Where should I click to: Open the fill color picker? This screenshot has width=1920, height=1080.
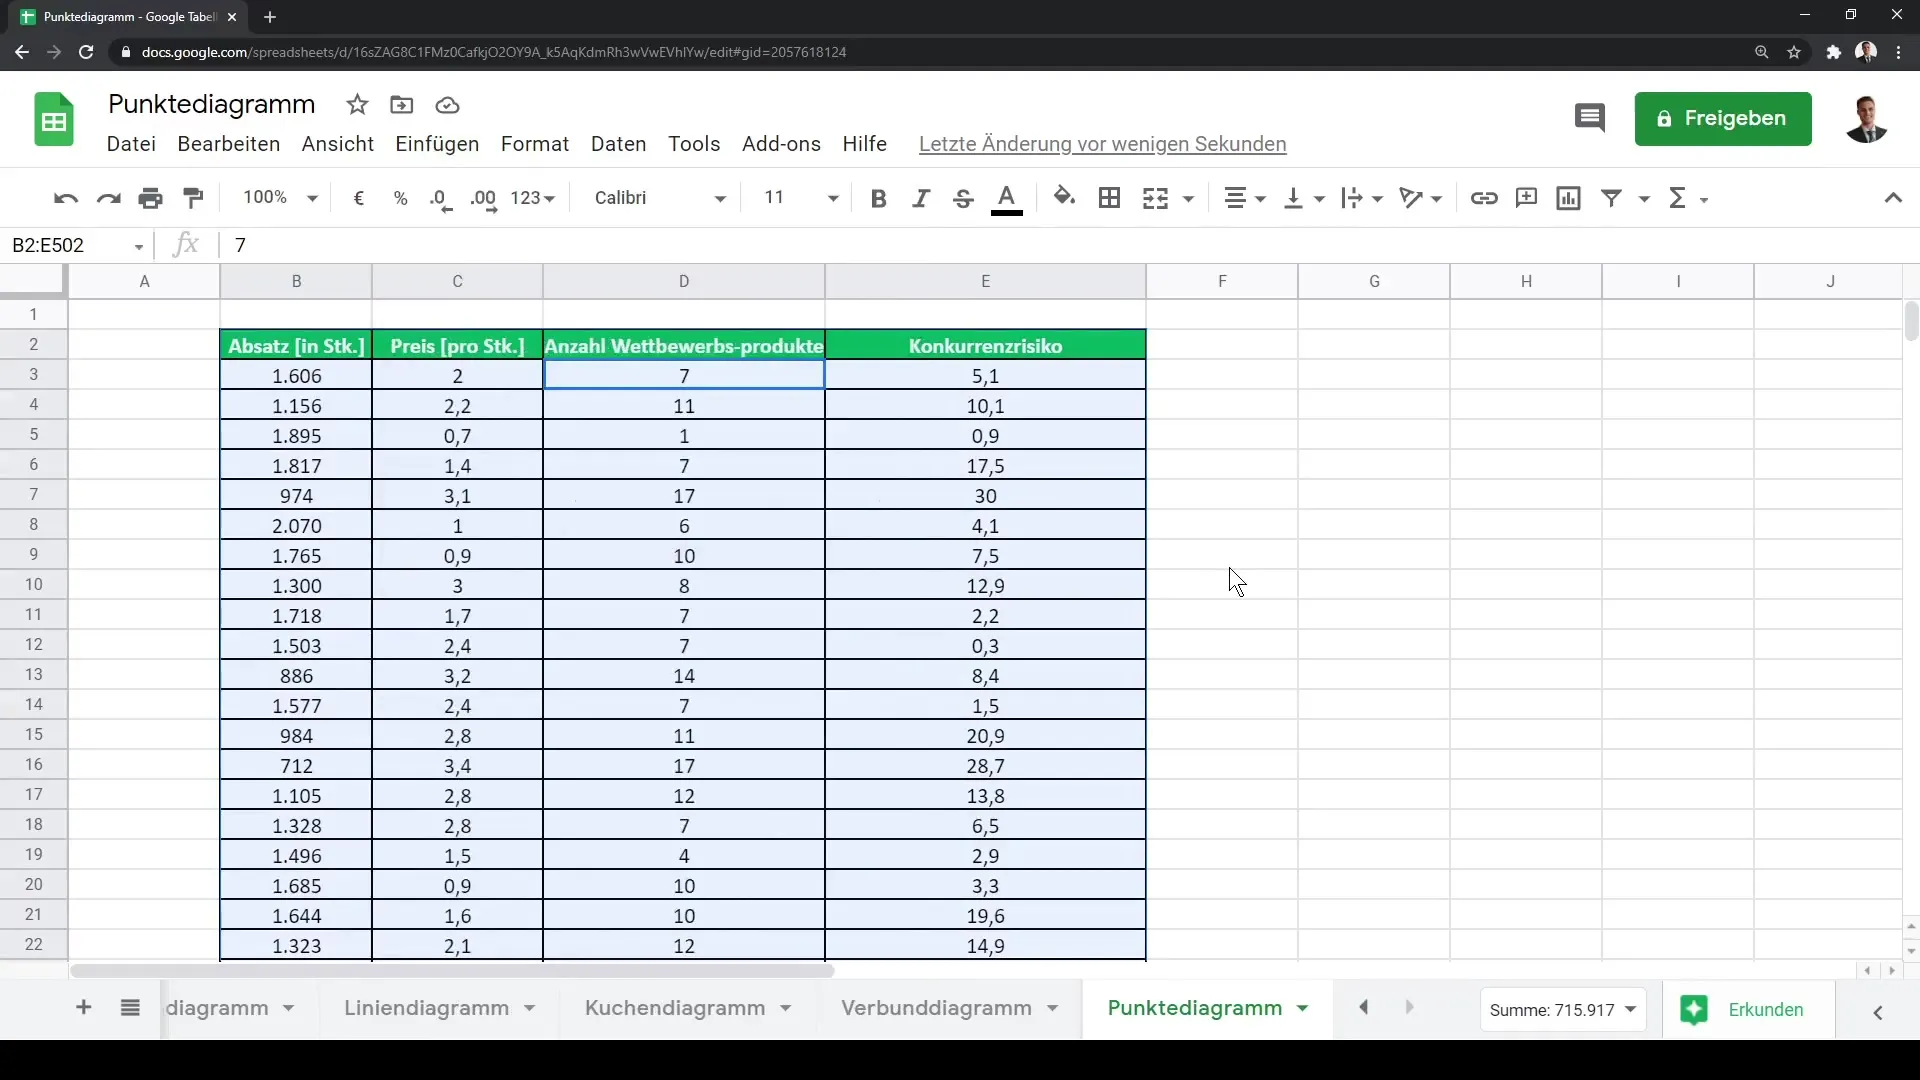point(1065,198)
